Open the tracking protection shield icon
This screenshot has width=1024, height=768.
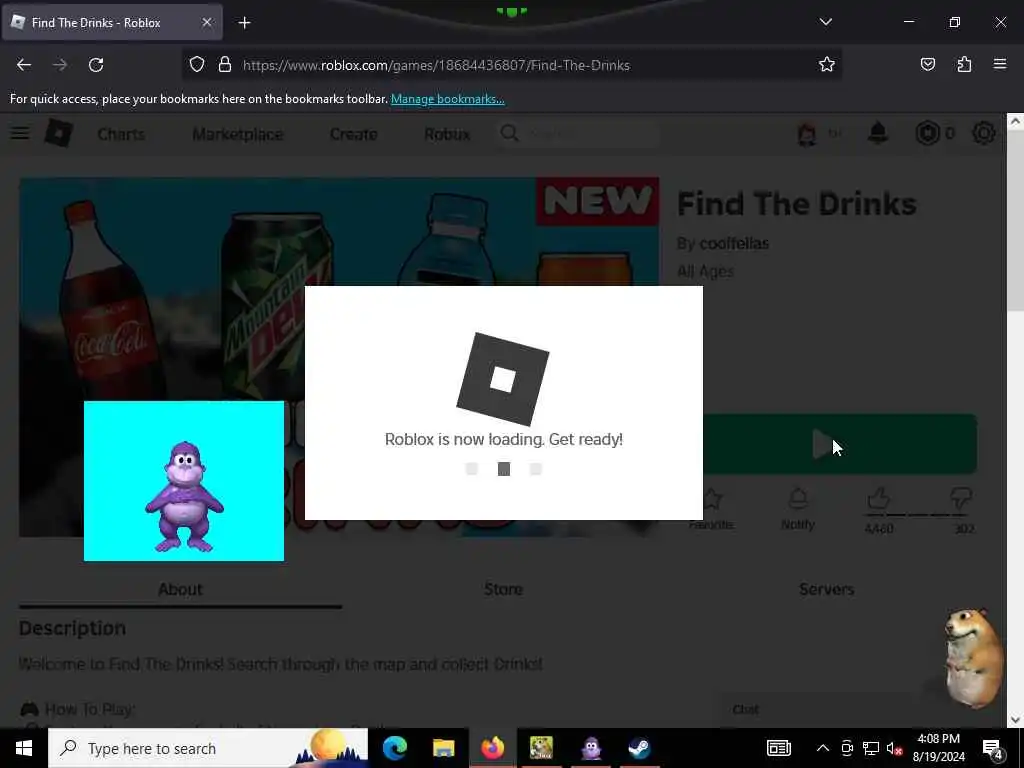point(197,65)
